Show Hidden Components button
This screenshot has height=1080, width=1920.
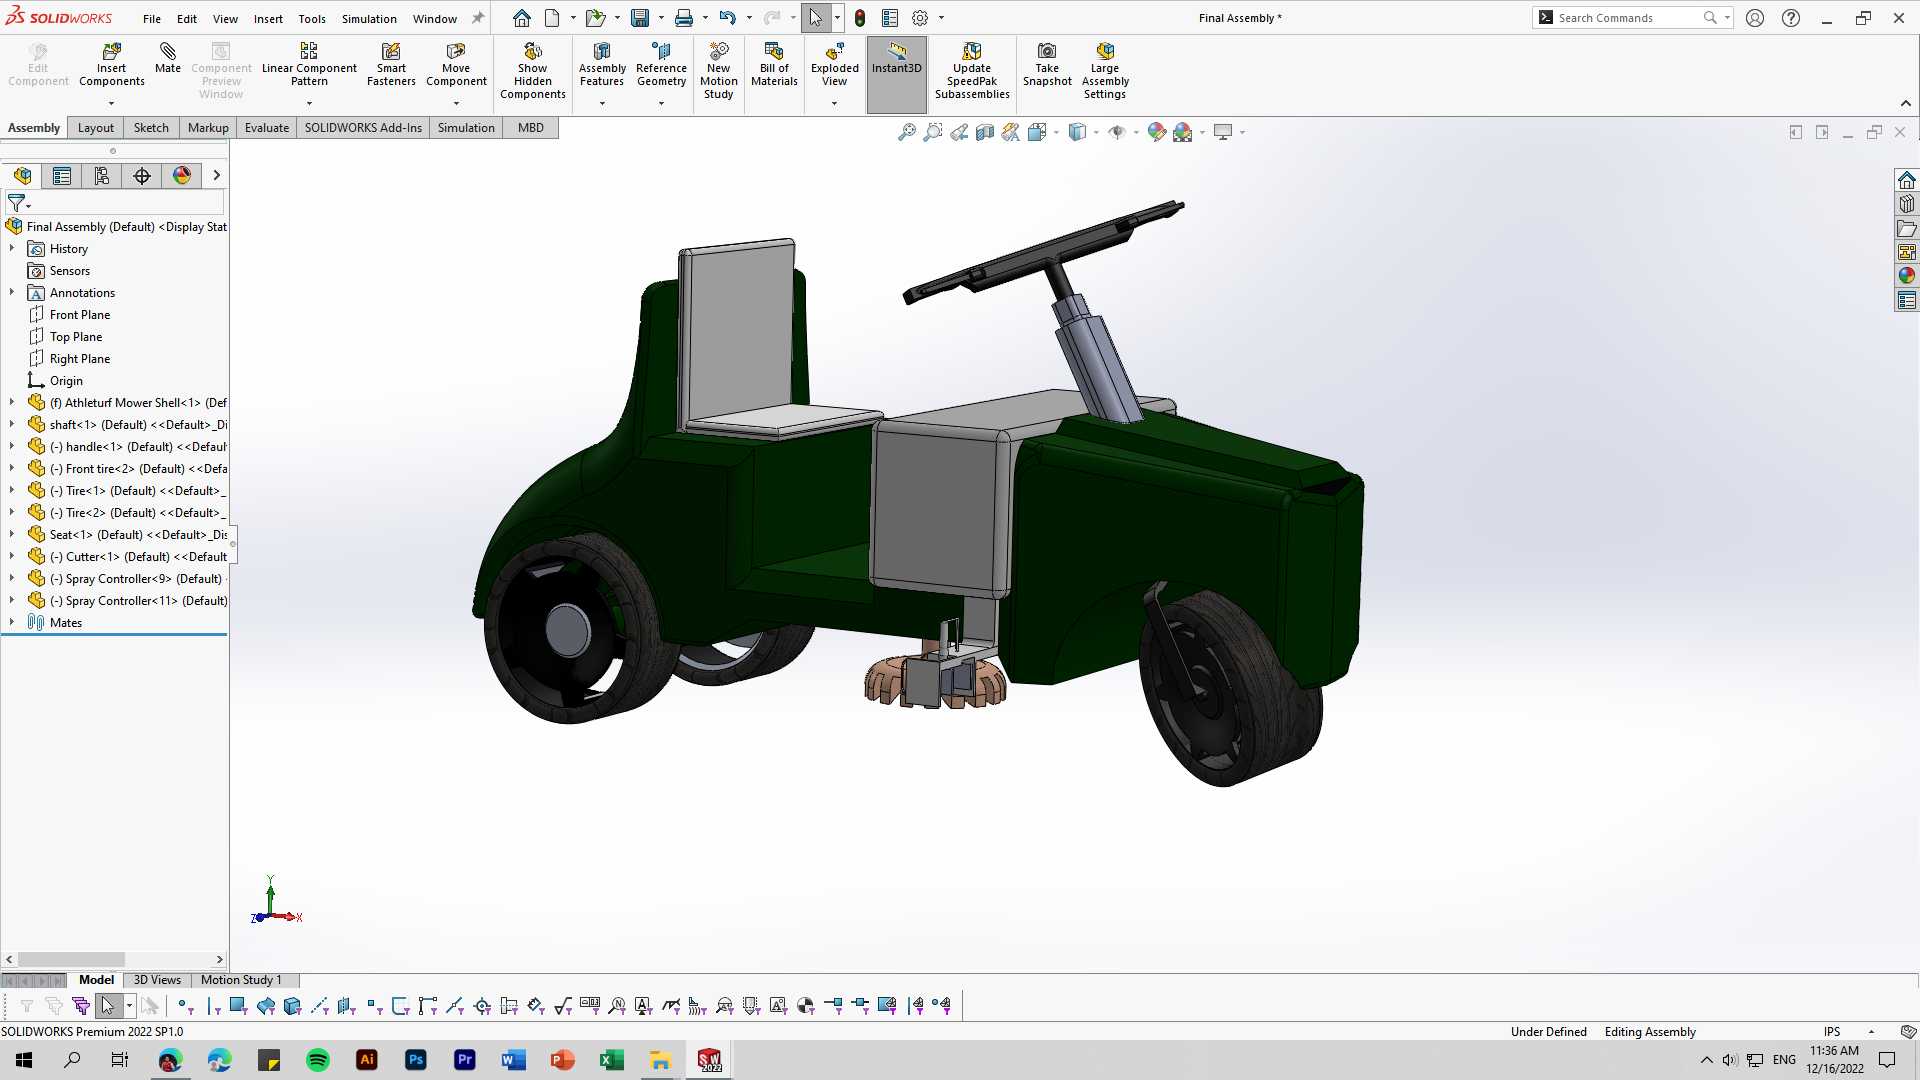[x=533, y=71]
